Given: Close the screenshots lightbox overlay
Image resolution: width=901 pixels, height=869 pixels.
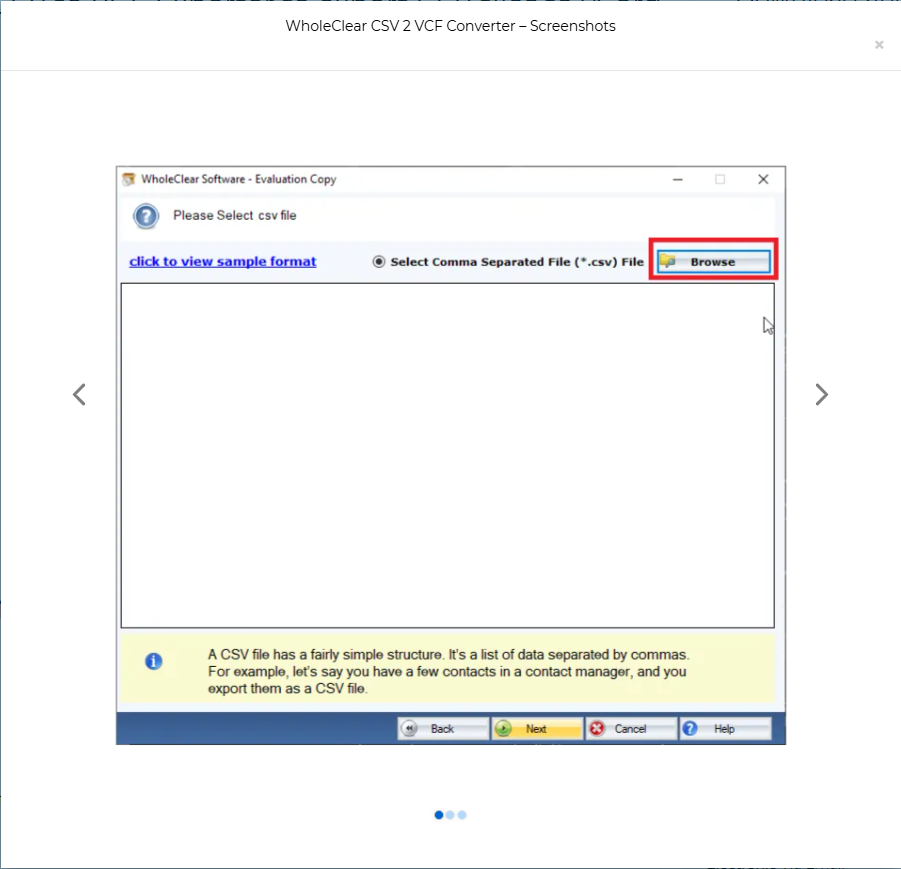Looking at the screenshot, I should [879, 45].
